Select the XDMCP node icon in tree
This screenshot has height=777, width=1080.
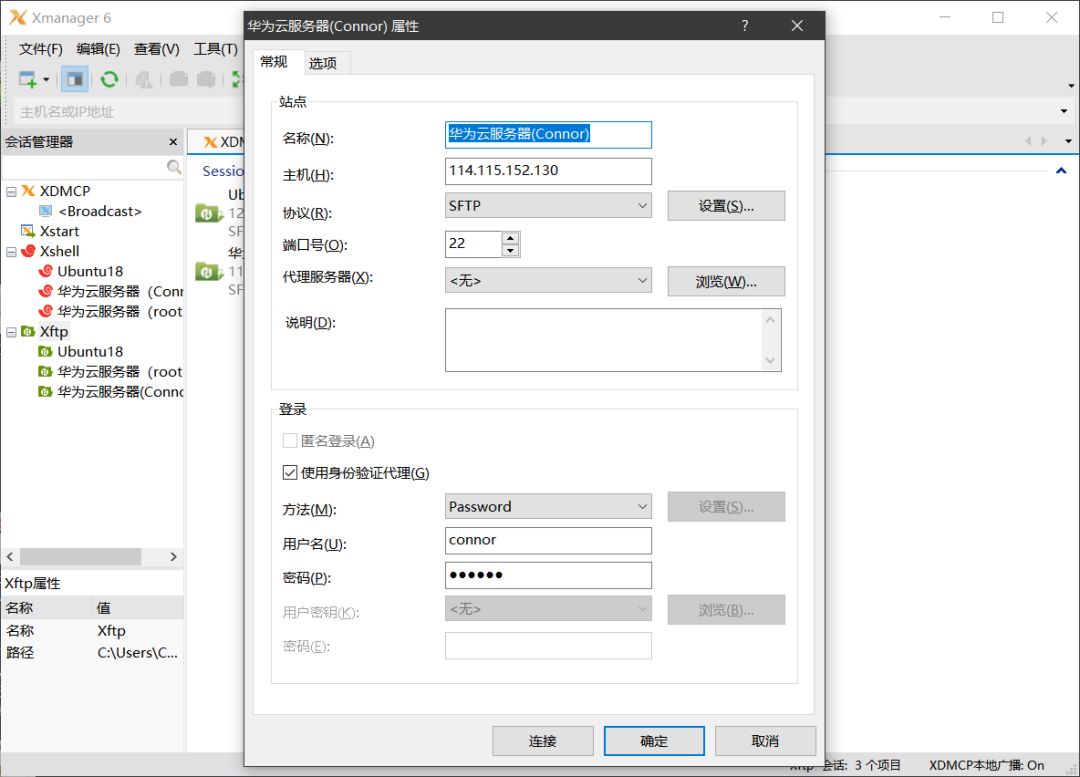coord(28,191)
